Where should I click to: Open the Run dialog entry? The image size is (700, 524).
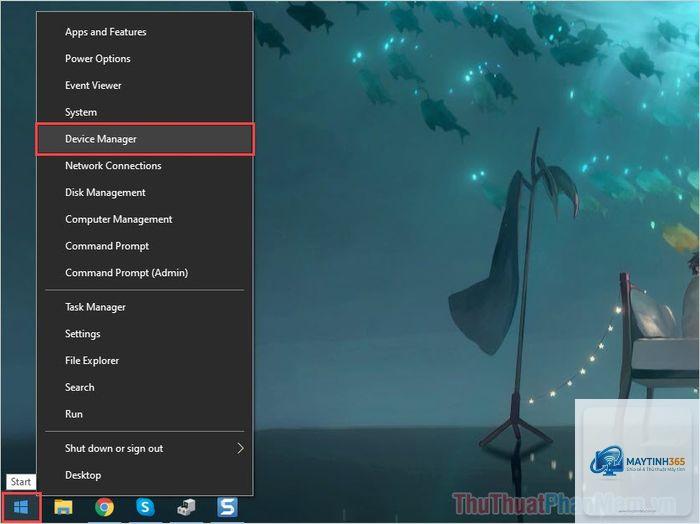tap(145, 414)
